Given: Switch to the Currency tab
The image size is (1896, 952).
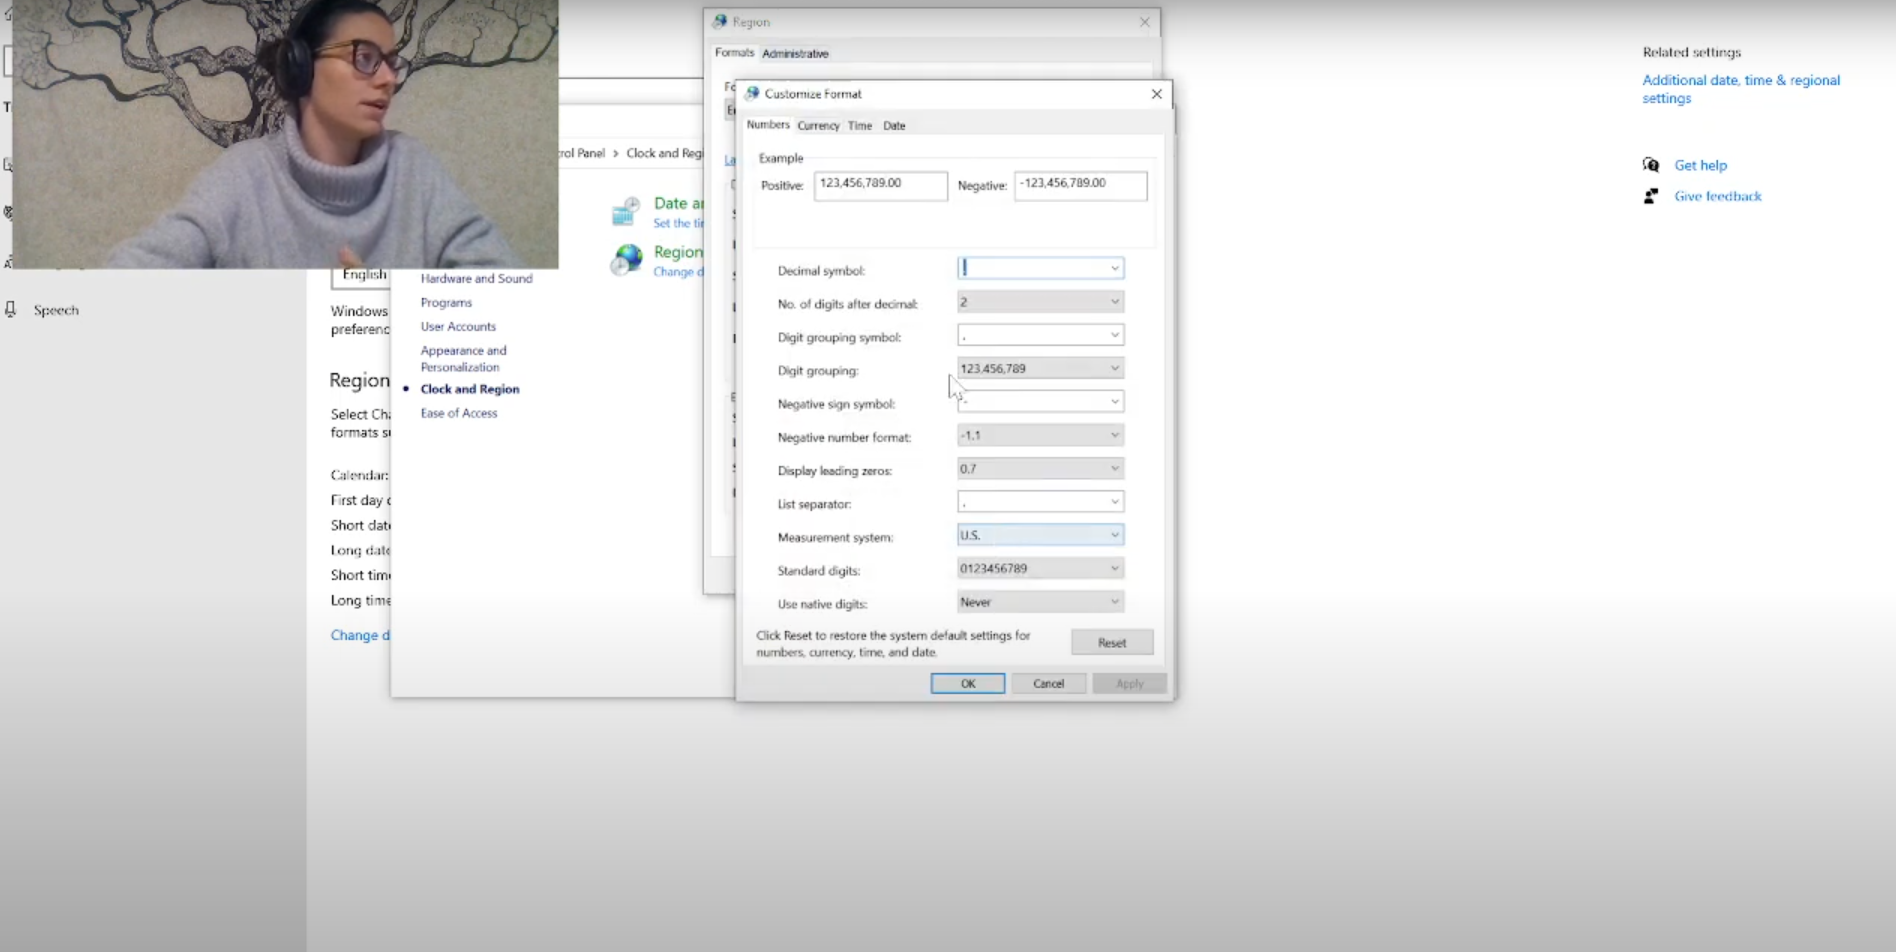Looking at the screenshot, I should click(818, 126).
